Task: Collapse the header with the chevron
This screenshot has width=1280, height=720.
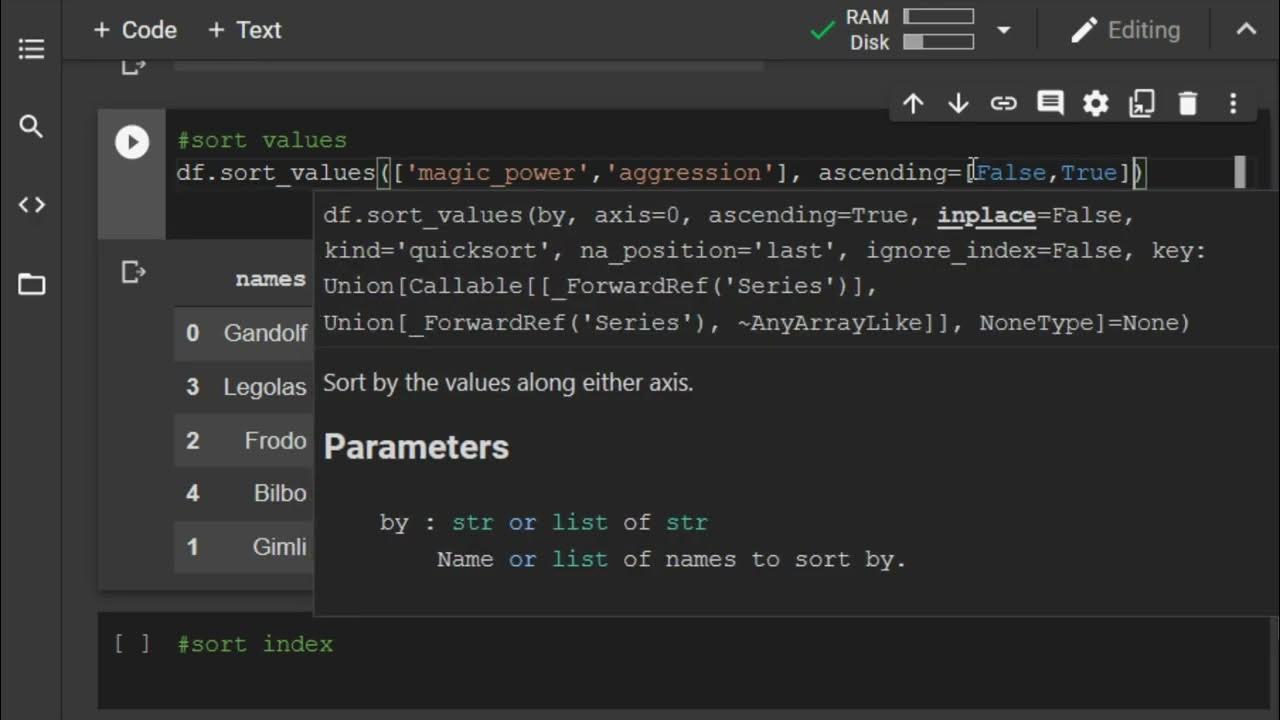Action: [1246, 30]
